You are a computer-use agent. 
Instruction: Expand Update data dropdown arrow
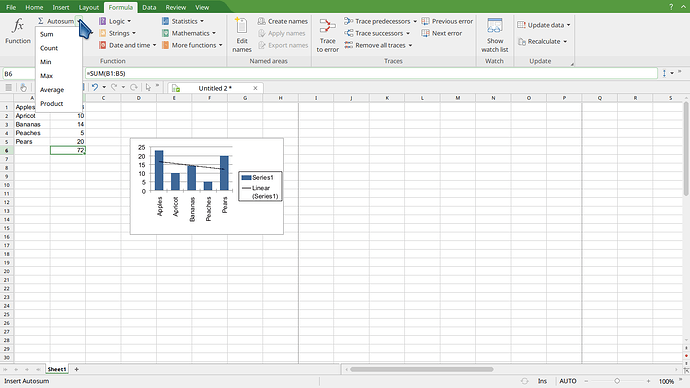tap(569, 25)
